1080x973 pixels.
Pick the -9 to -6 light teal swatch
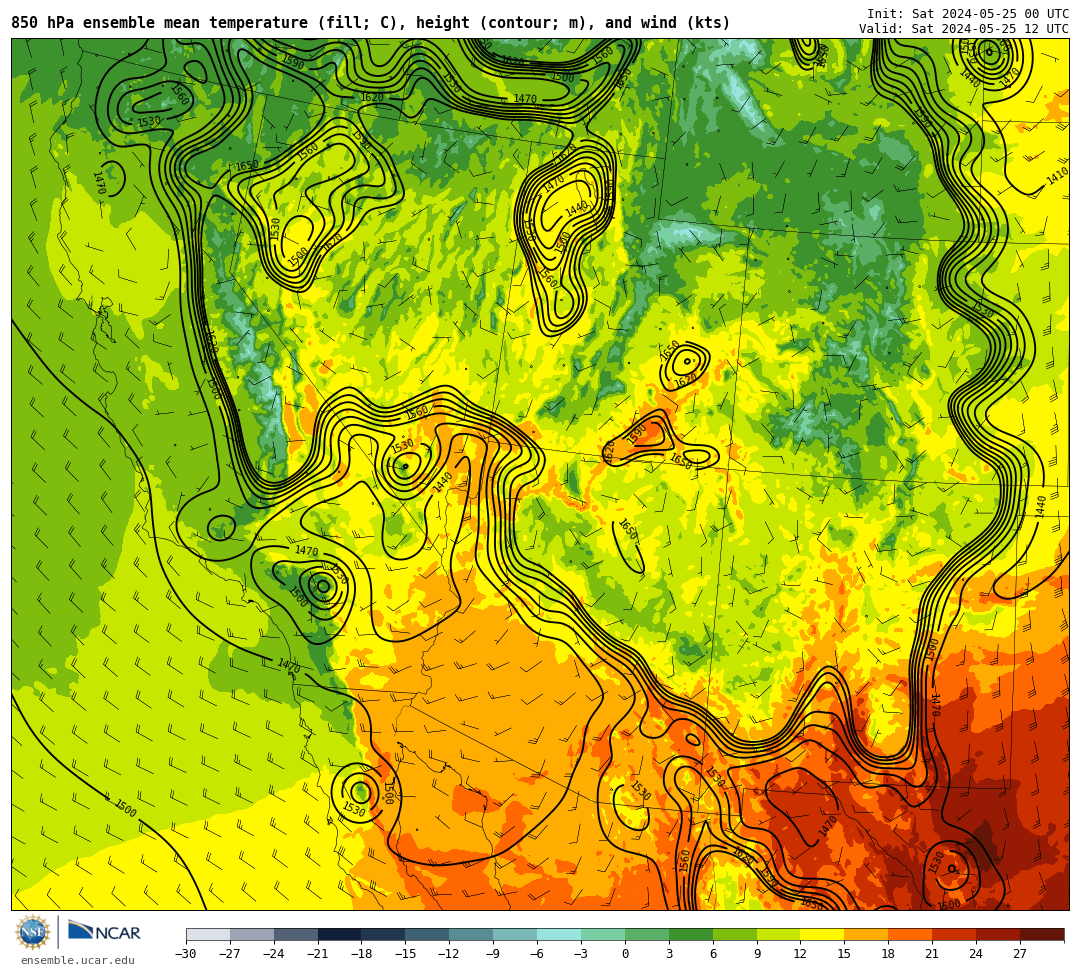tap(515, 934)
